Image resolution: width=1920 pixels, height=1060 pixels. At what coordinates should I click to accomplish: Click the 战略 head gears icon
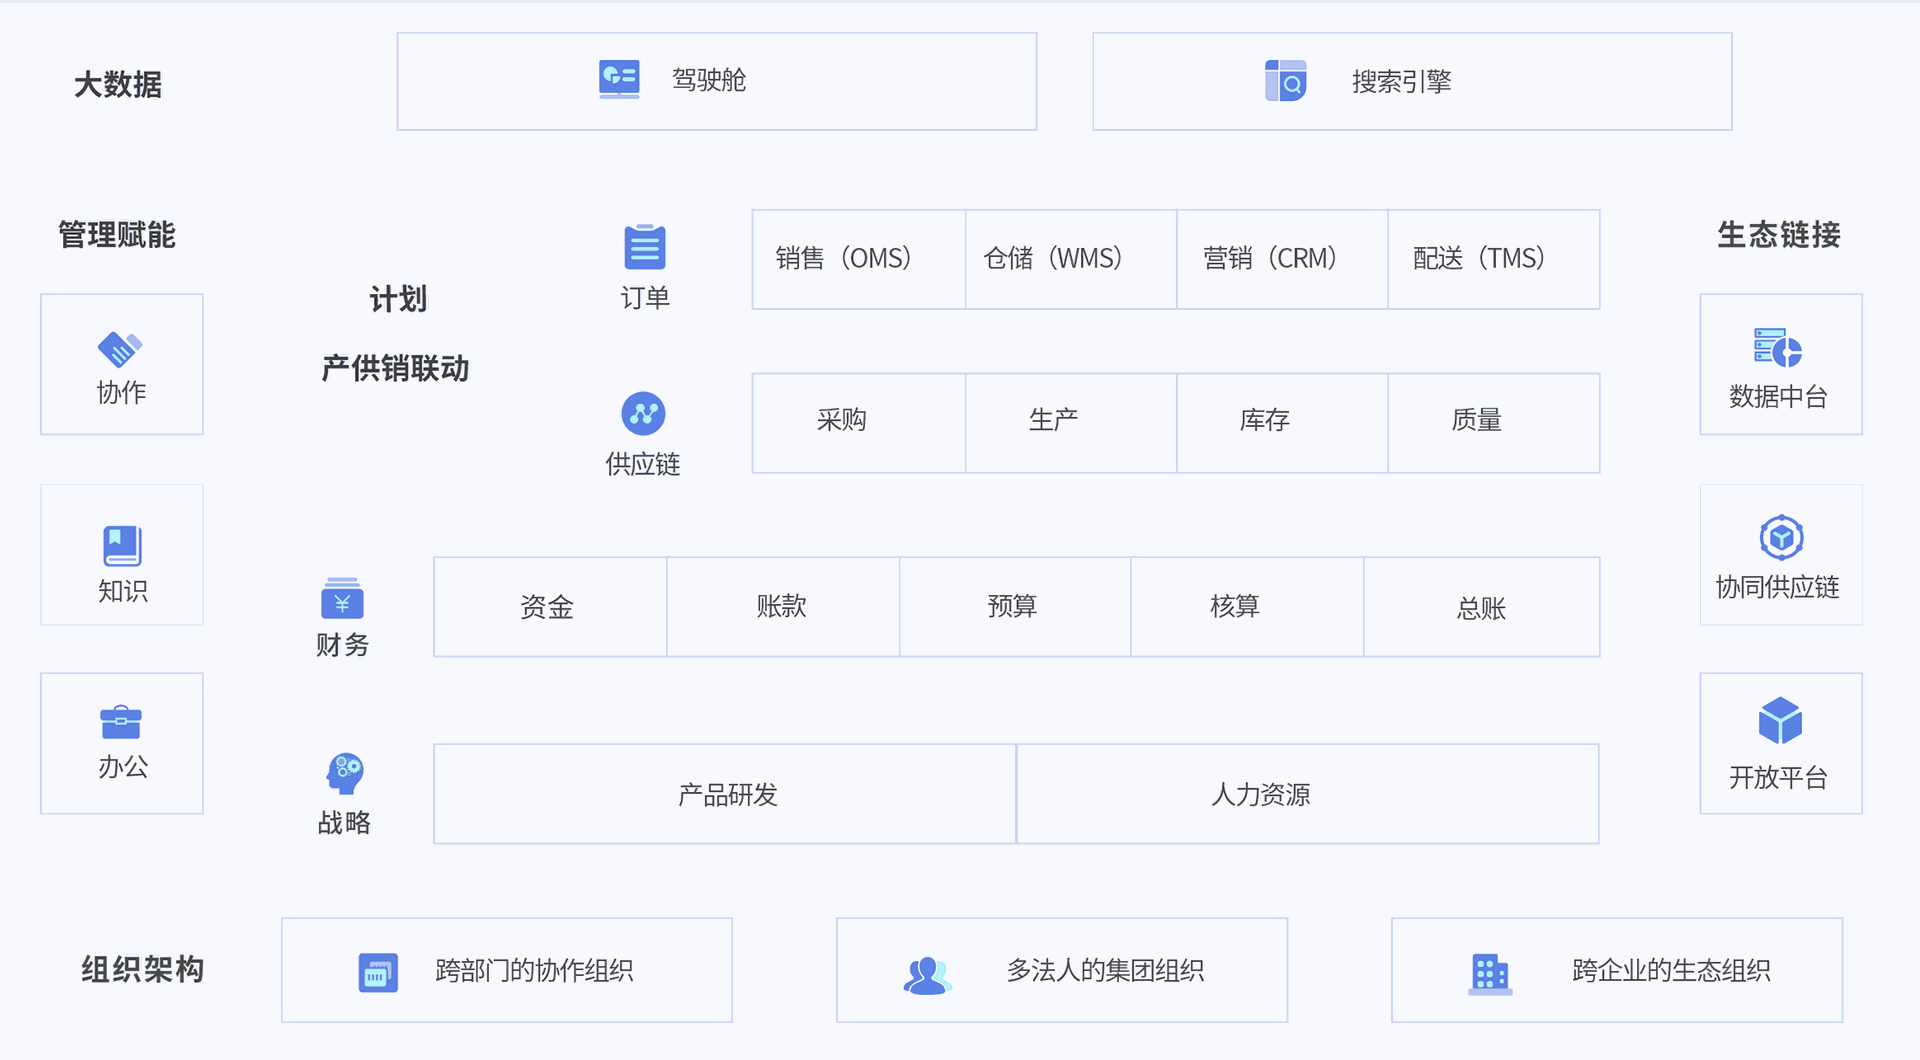coord(345,774)
